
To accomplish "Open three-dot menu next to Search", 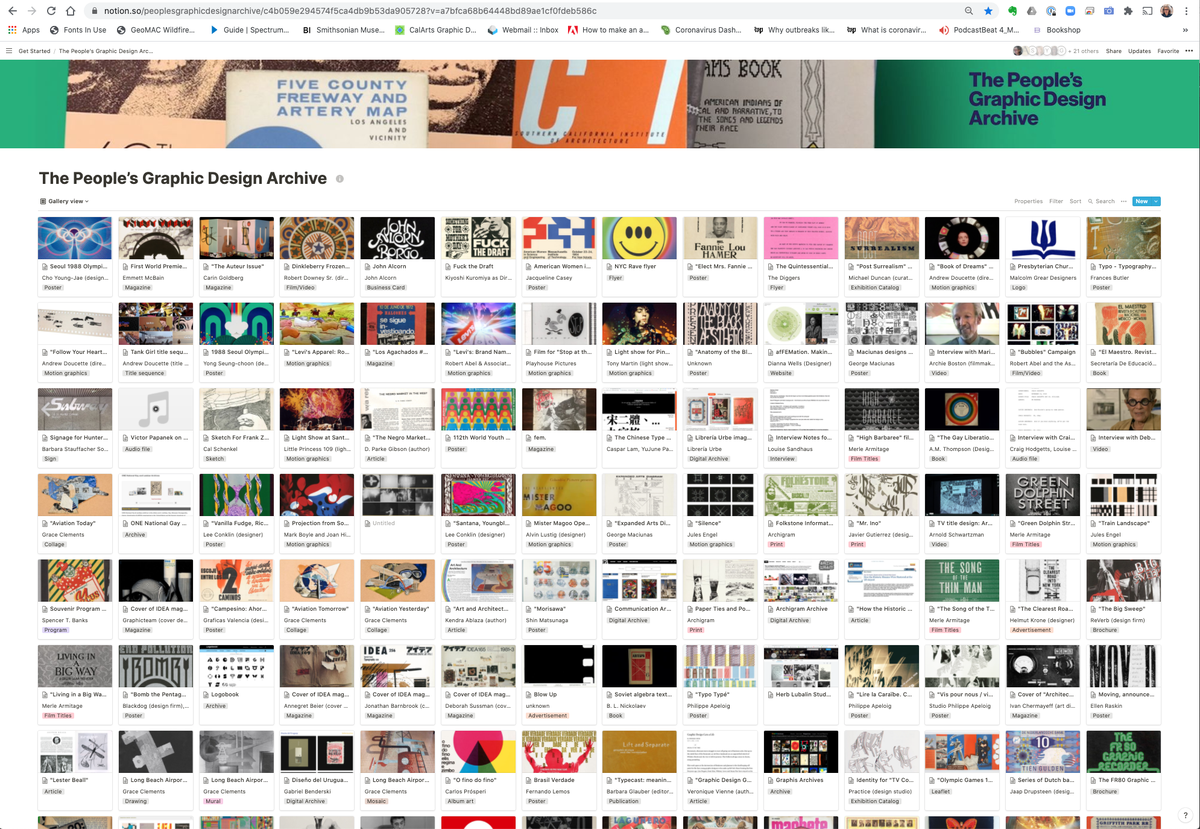I will (x=1123, y=201).
